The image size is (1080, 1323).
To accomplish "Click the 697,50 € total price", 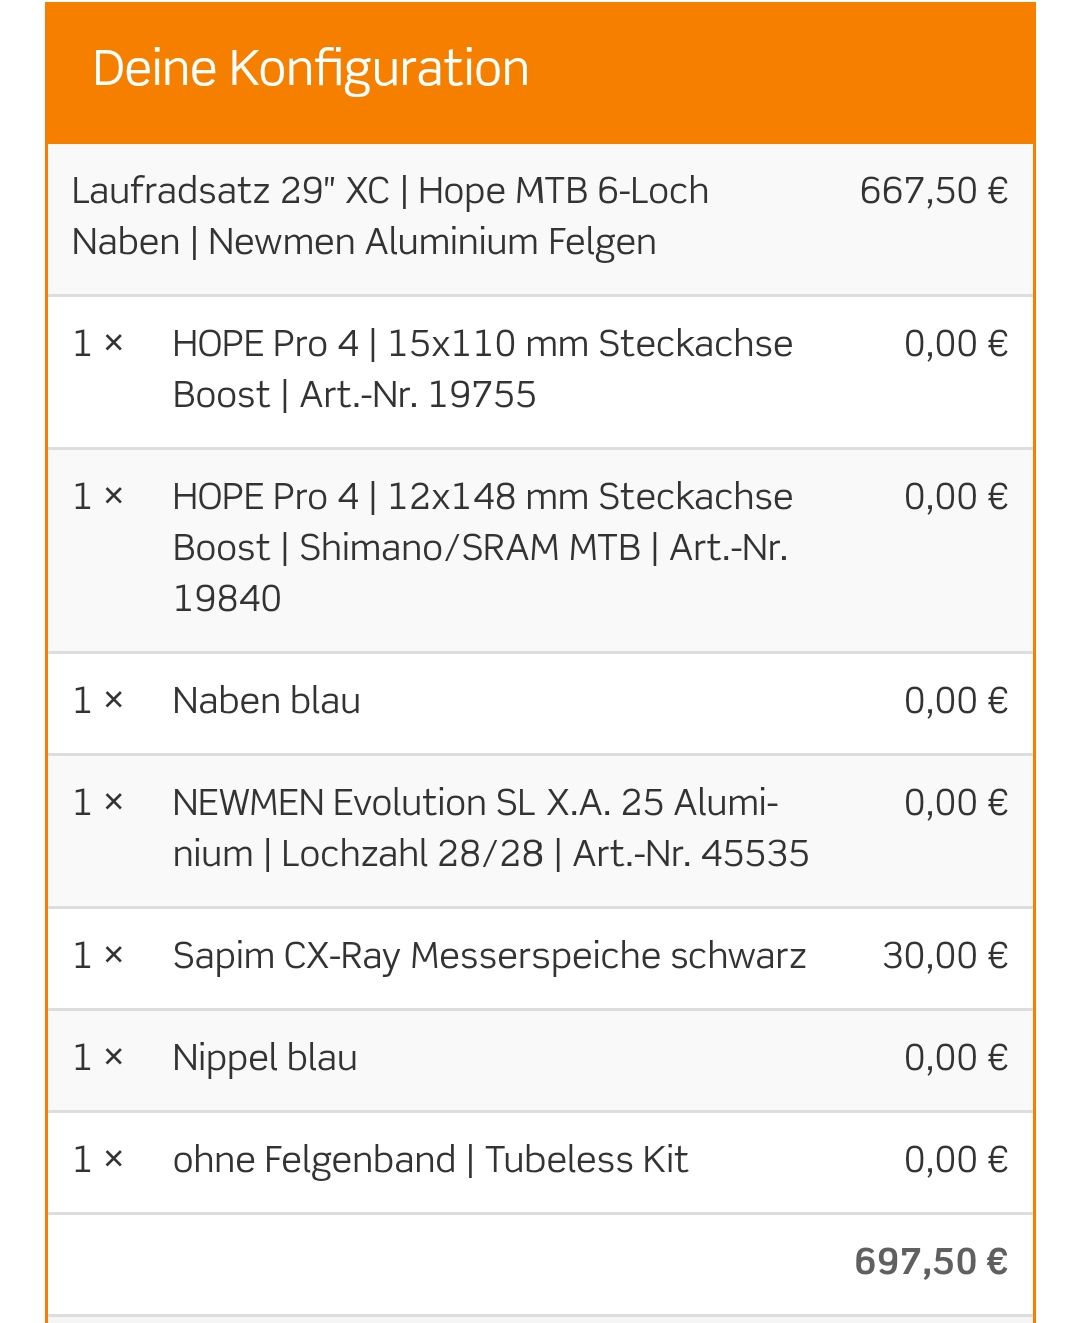I will 930,1262.
